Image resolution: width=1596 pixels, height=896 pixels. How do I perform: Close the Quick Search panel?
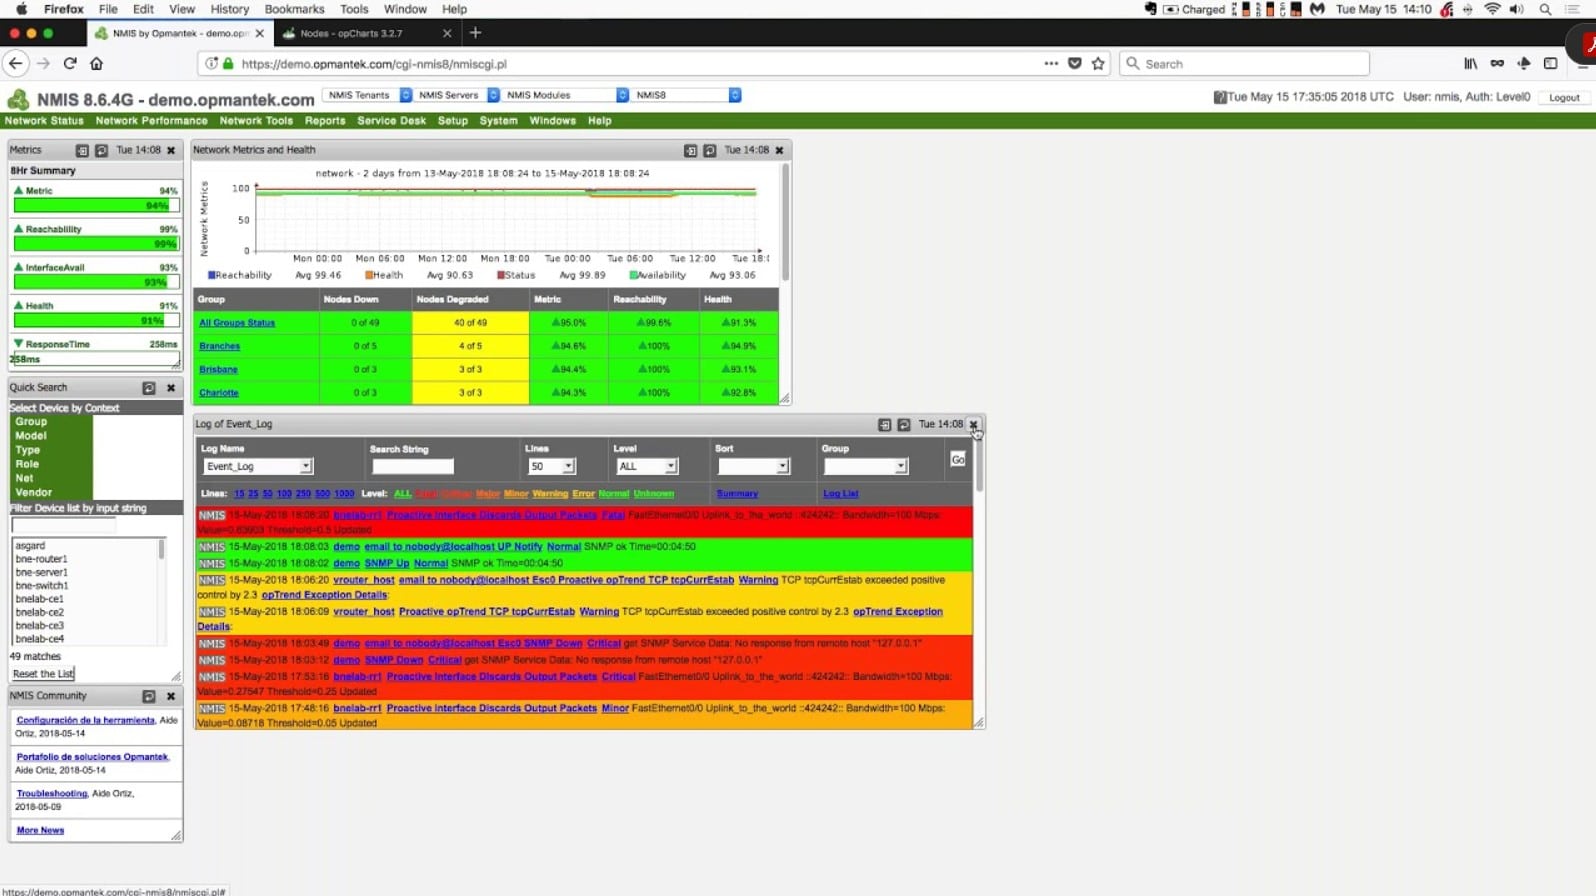171,388
